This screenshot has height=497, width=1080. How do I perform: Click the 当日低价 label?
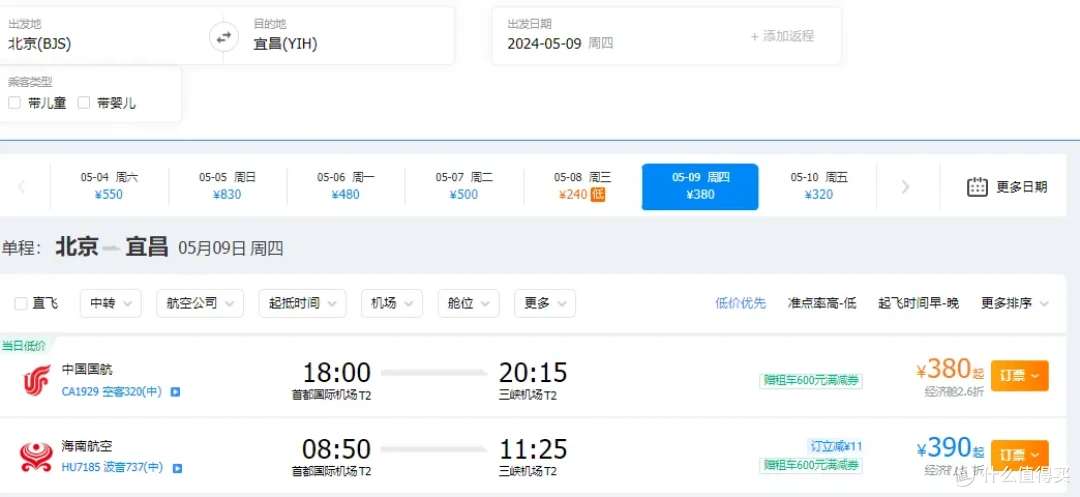coord(25,346)
